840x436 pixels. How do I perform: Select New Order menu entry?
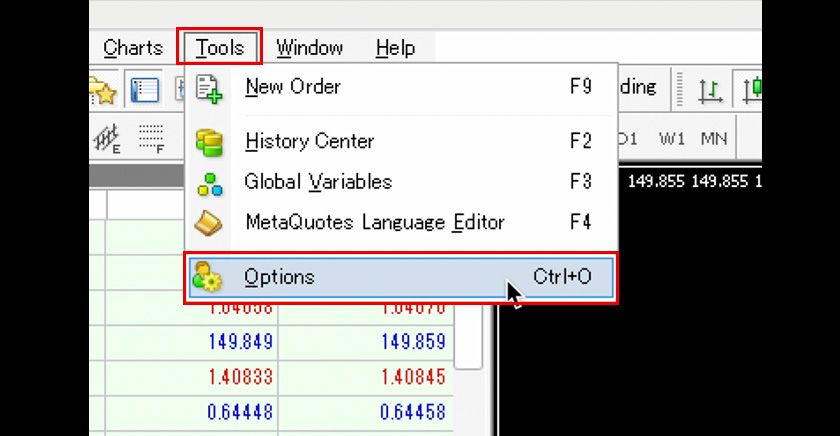pyautogui.click(x=401, y=87)
